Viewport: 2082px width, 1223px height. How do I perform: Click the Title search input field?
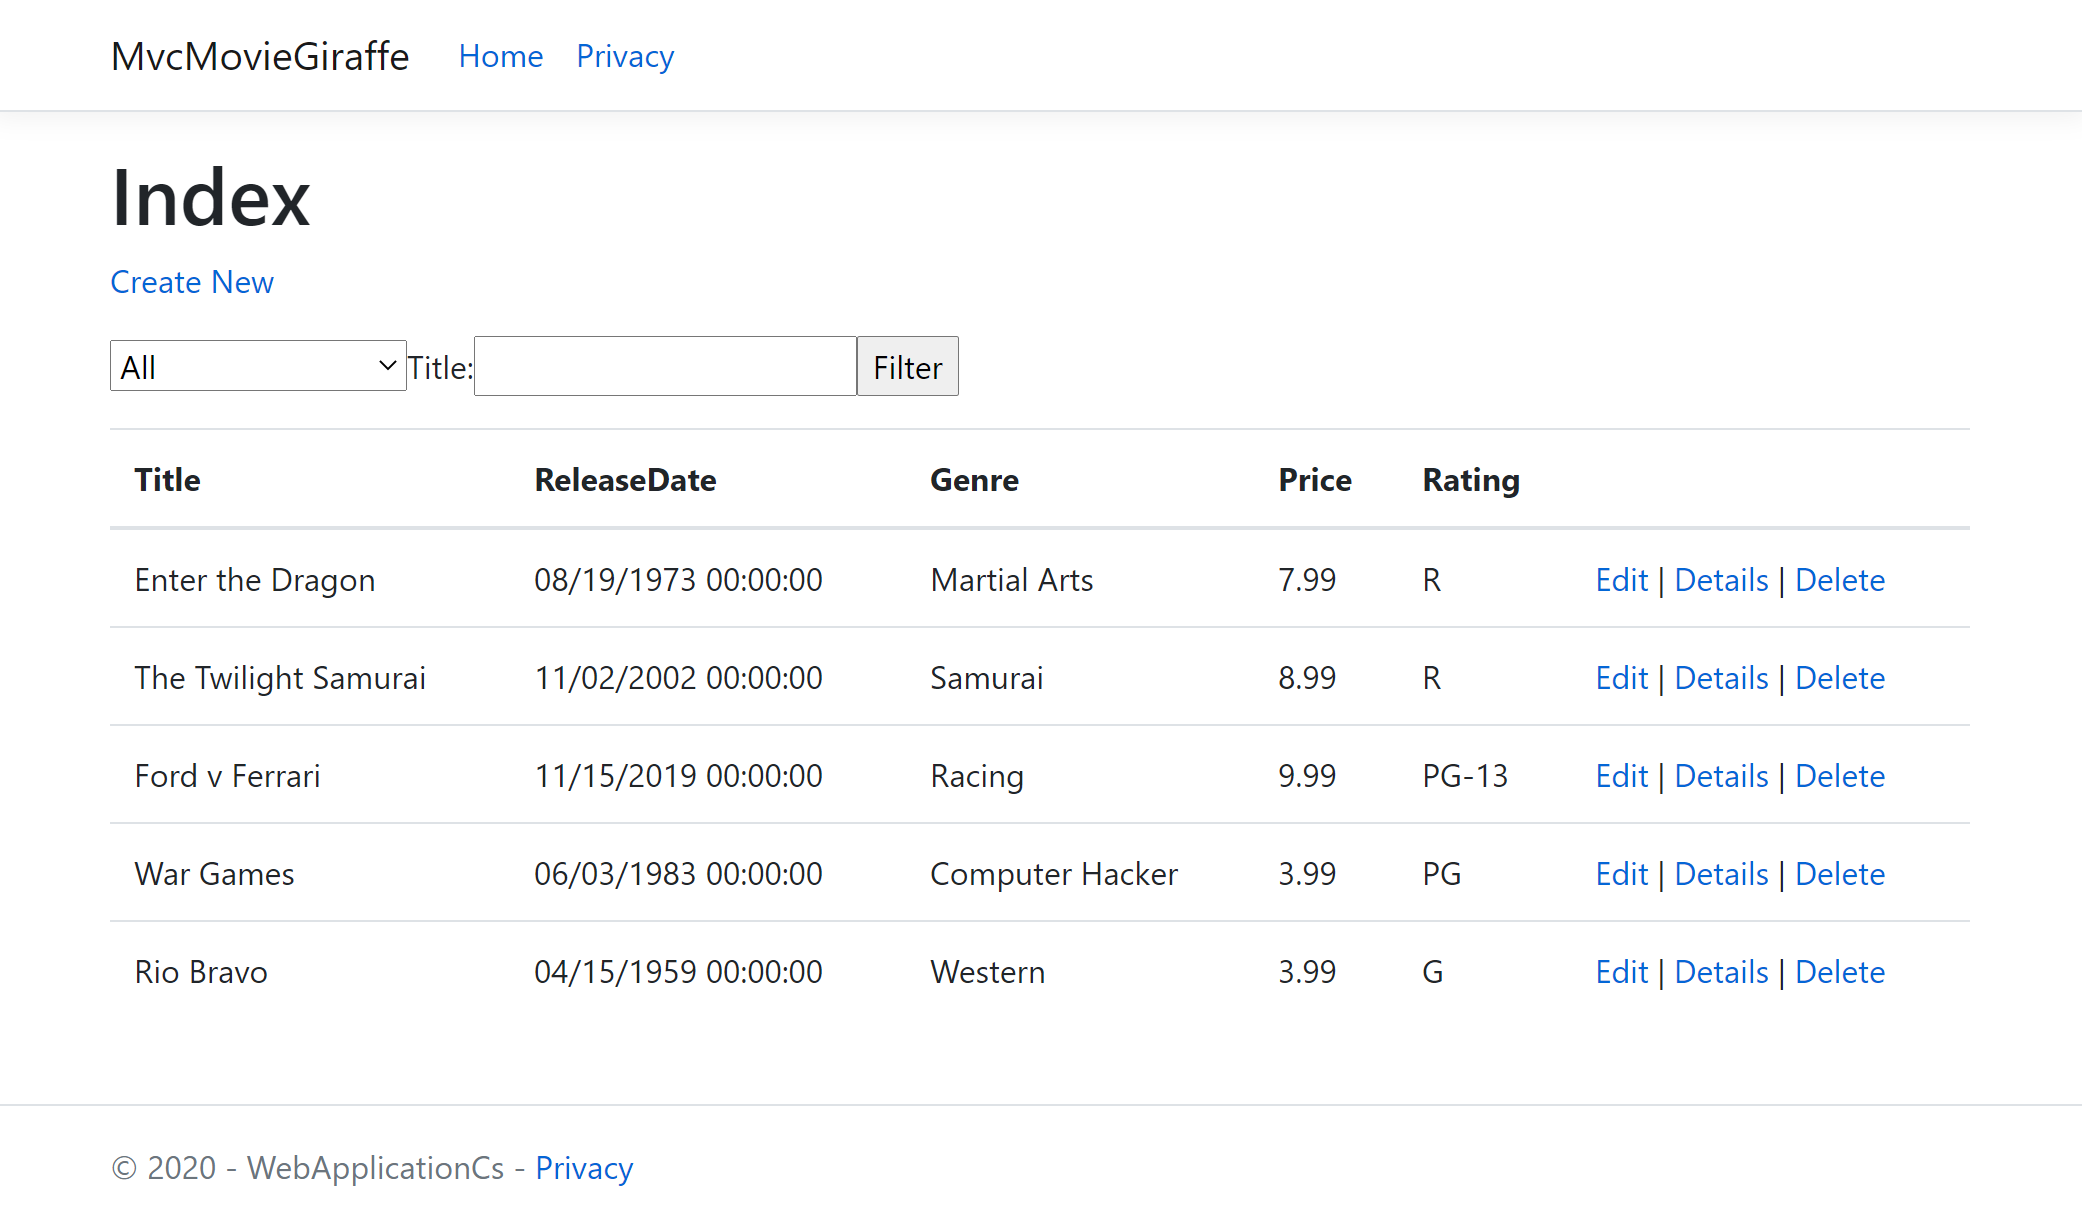(x=665, y=367)
